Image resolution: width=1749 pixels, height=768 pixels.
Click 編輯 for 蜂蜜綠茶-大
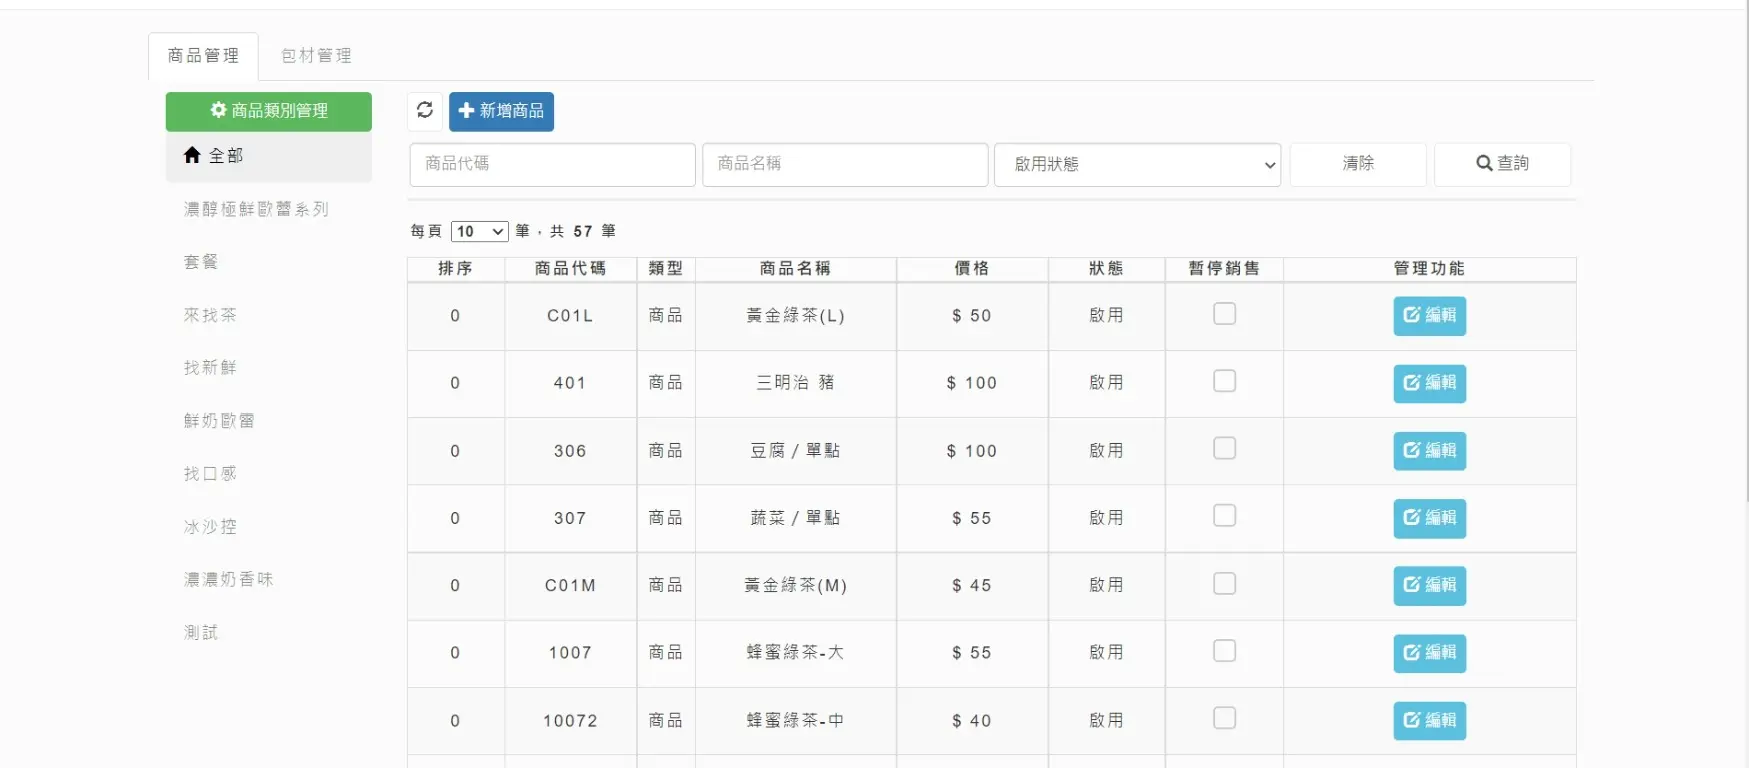[1429, 653]
